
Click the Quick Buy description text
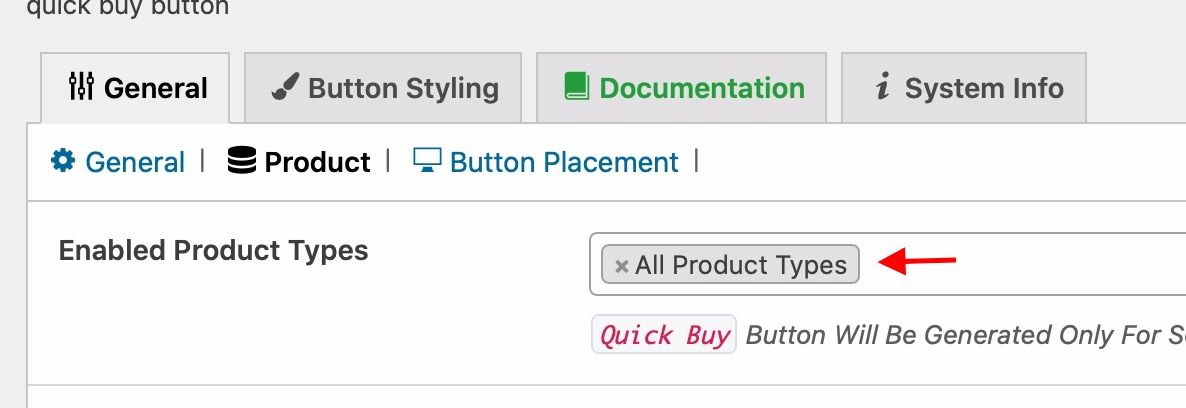[x=965, y=335]
